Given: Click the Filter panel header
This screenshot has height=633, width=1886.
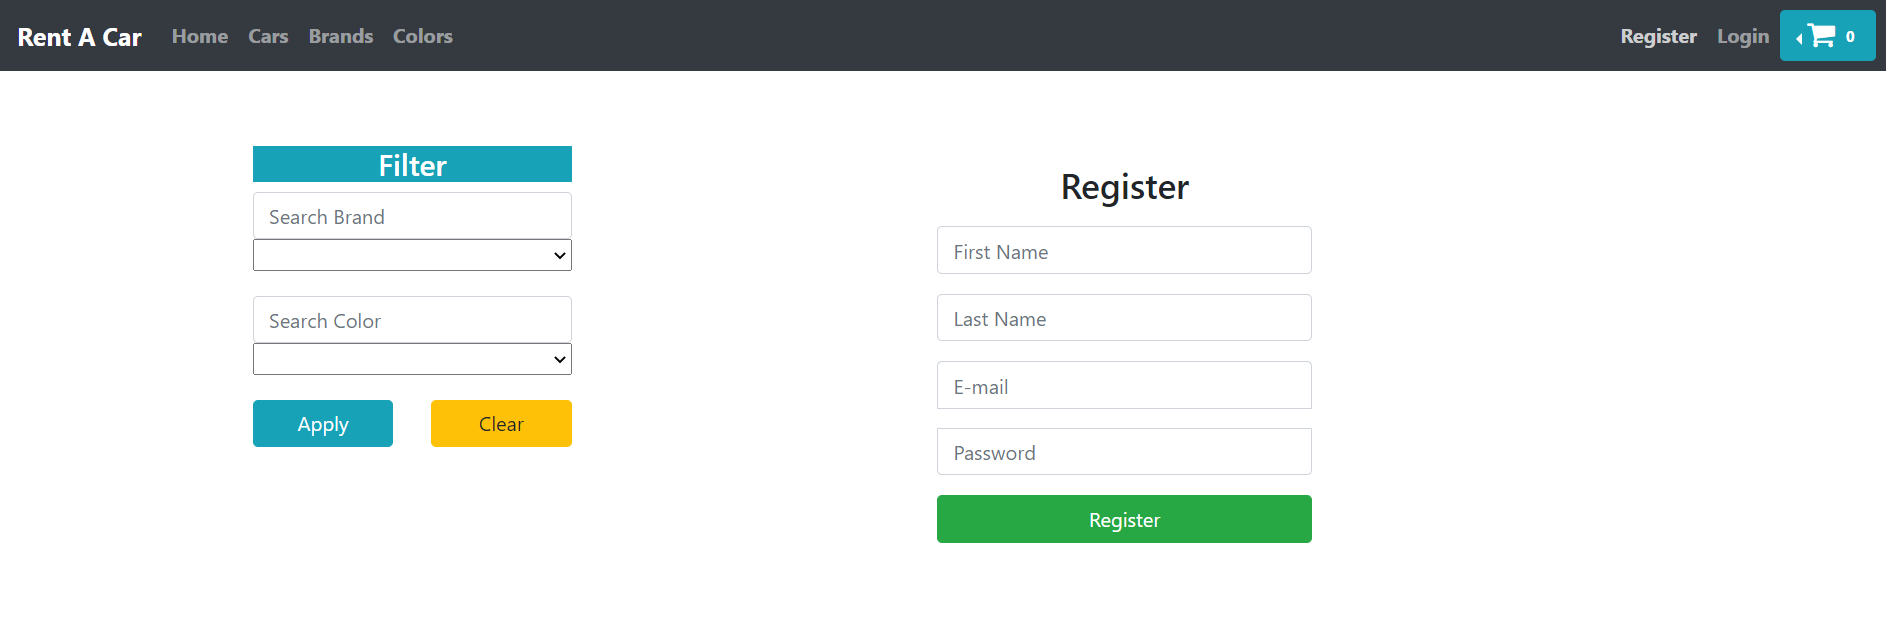Looking at the screenshot, I should point(412,164).
